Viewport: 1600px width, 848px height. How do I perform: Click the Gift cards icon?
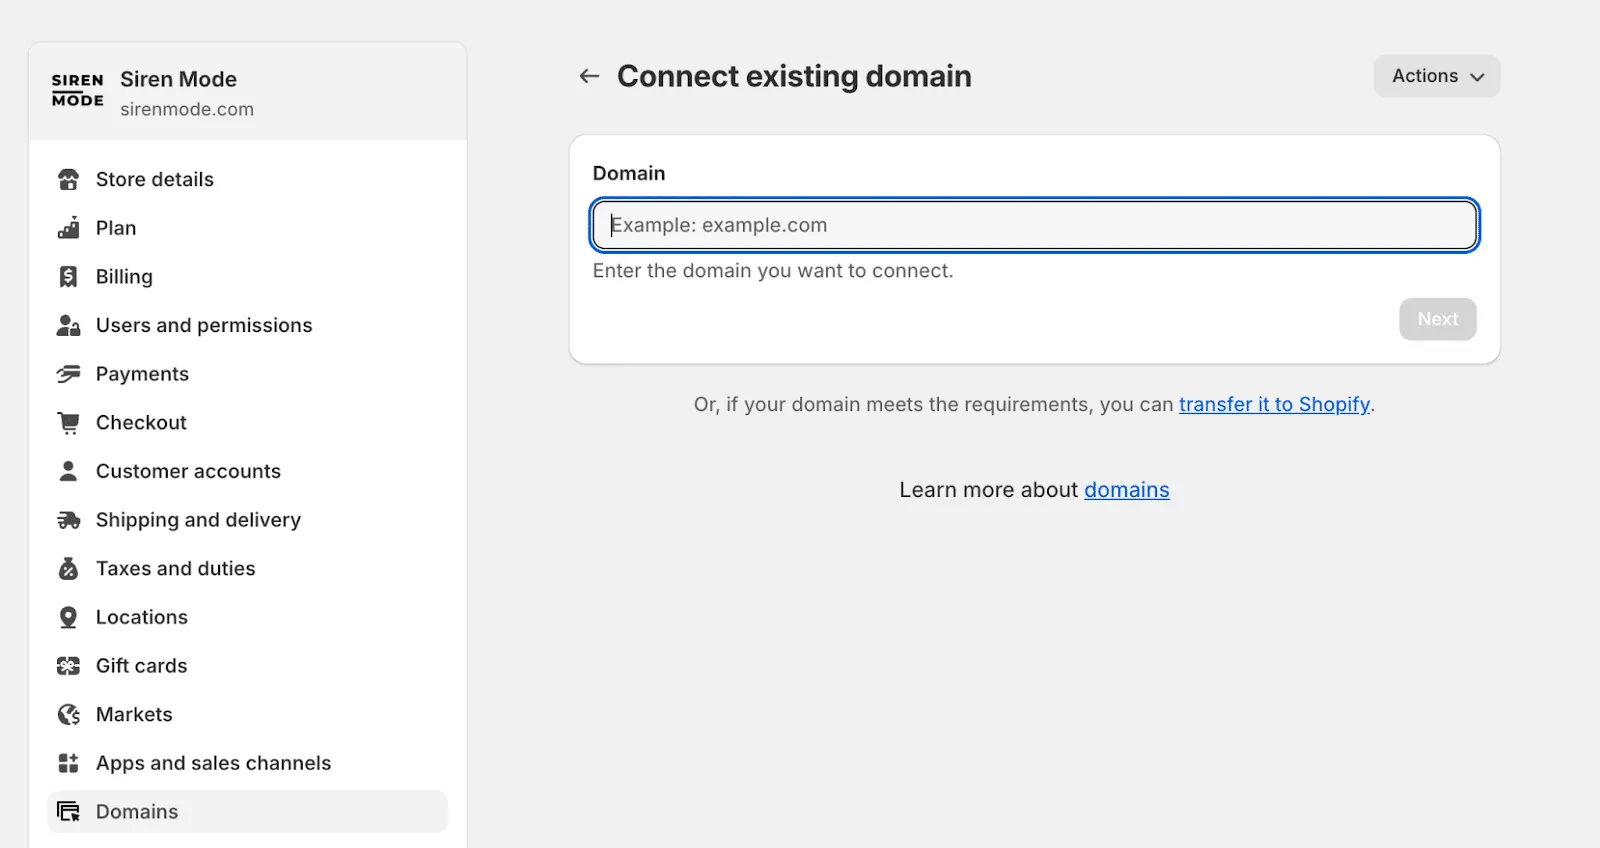pyautogui.click(x=68, y=666)
